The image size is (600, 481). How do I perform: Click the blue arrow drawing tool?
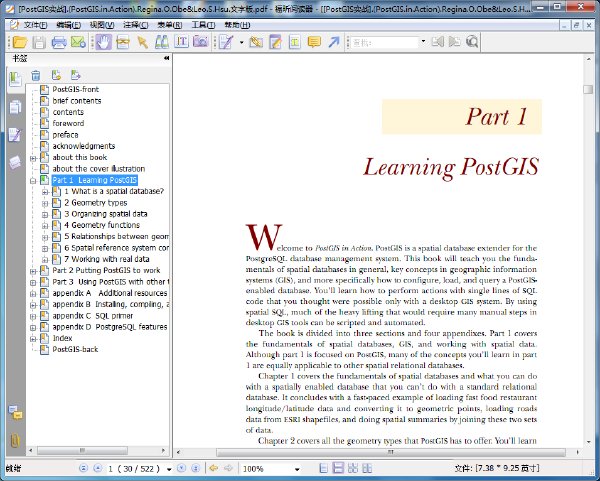coord(334,42)
